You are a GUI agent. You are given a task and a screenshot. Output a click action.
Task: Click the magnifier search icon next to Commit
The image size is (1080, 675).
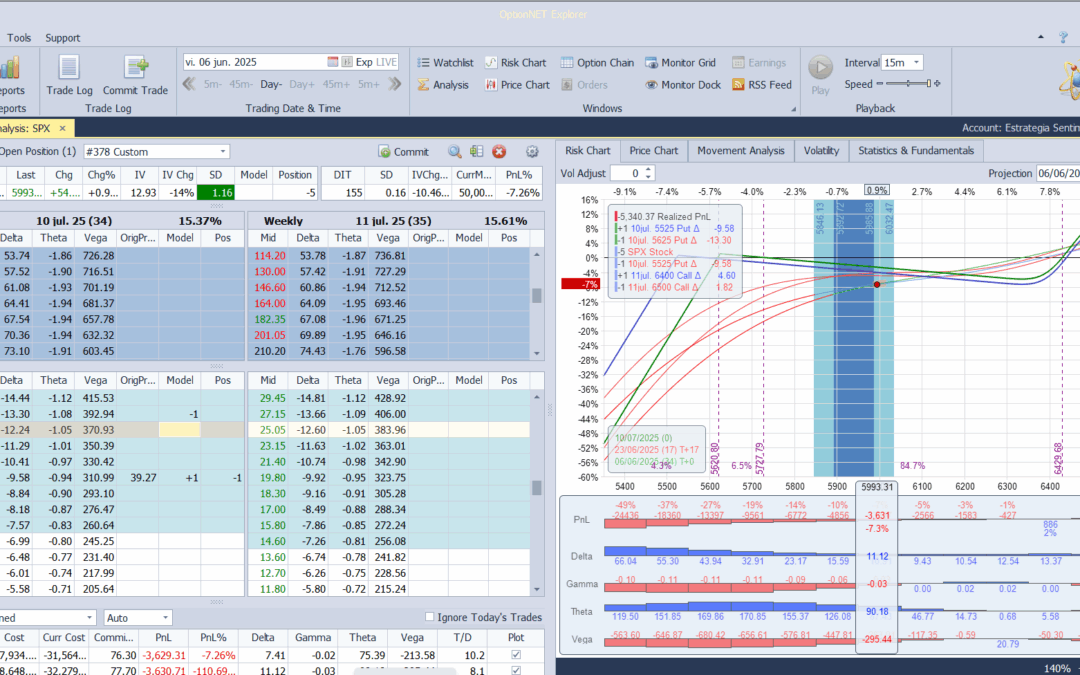pyautogui.click(x=455, y=152)
